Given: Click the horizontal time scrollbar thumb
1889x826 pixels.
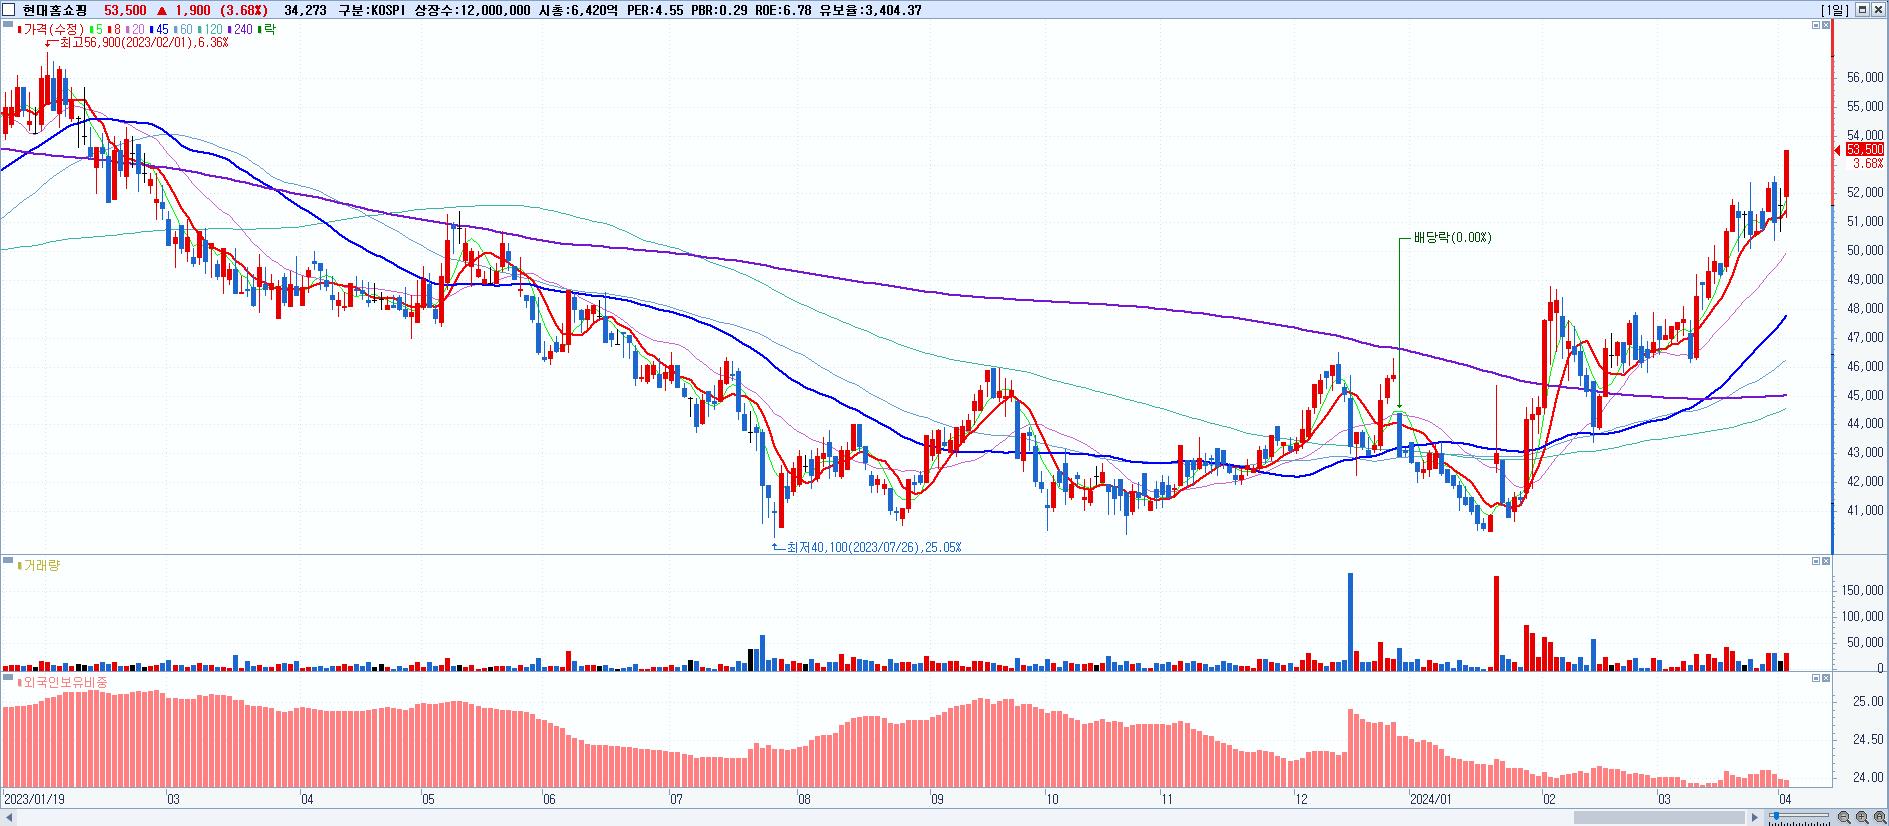Looking at the screenshot, I should click(1660, 817).
